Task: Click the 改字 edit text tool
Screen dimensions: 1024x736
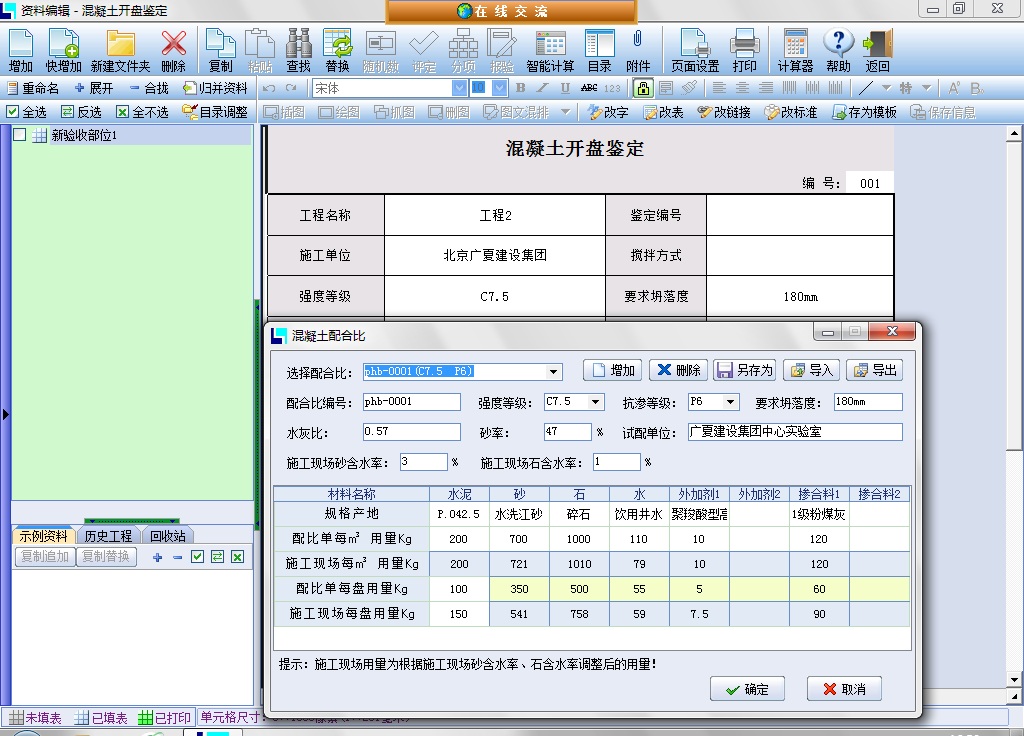Action: click(607, 112)
